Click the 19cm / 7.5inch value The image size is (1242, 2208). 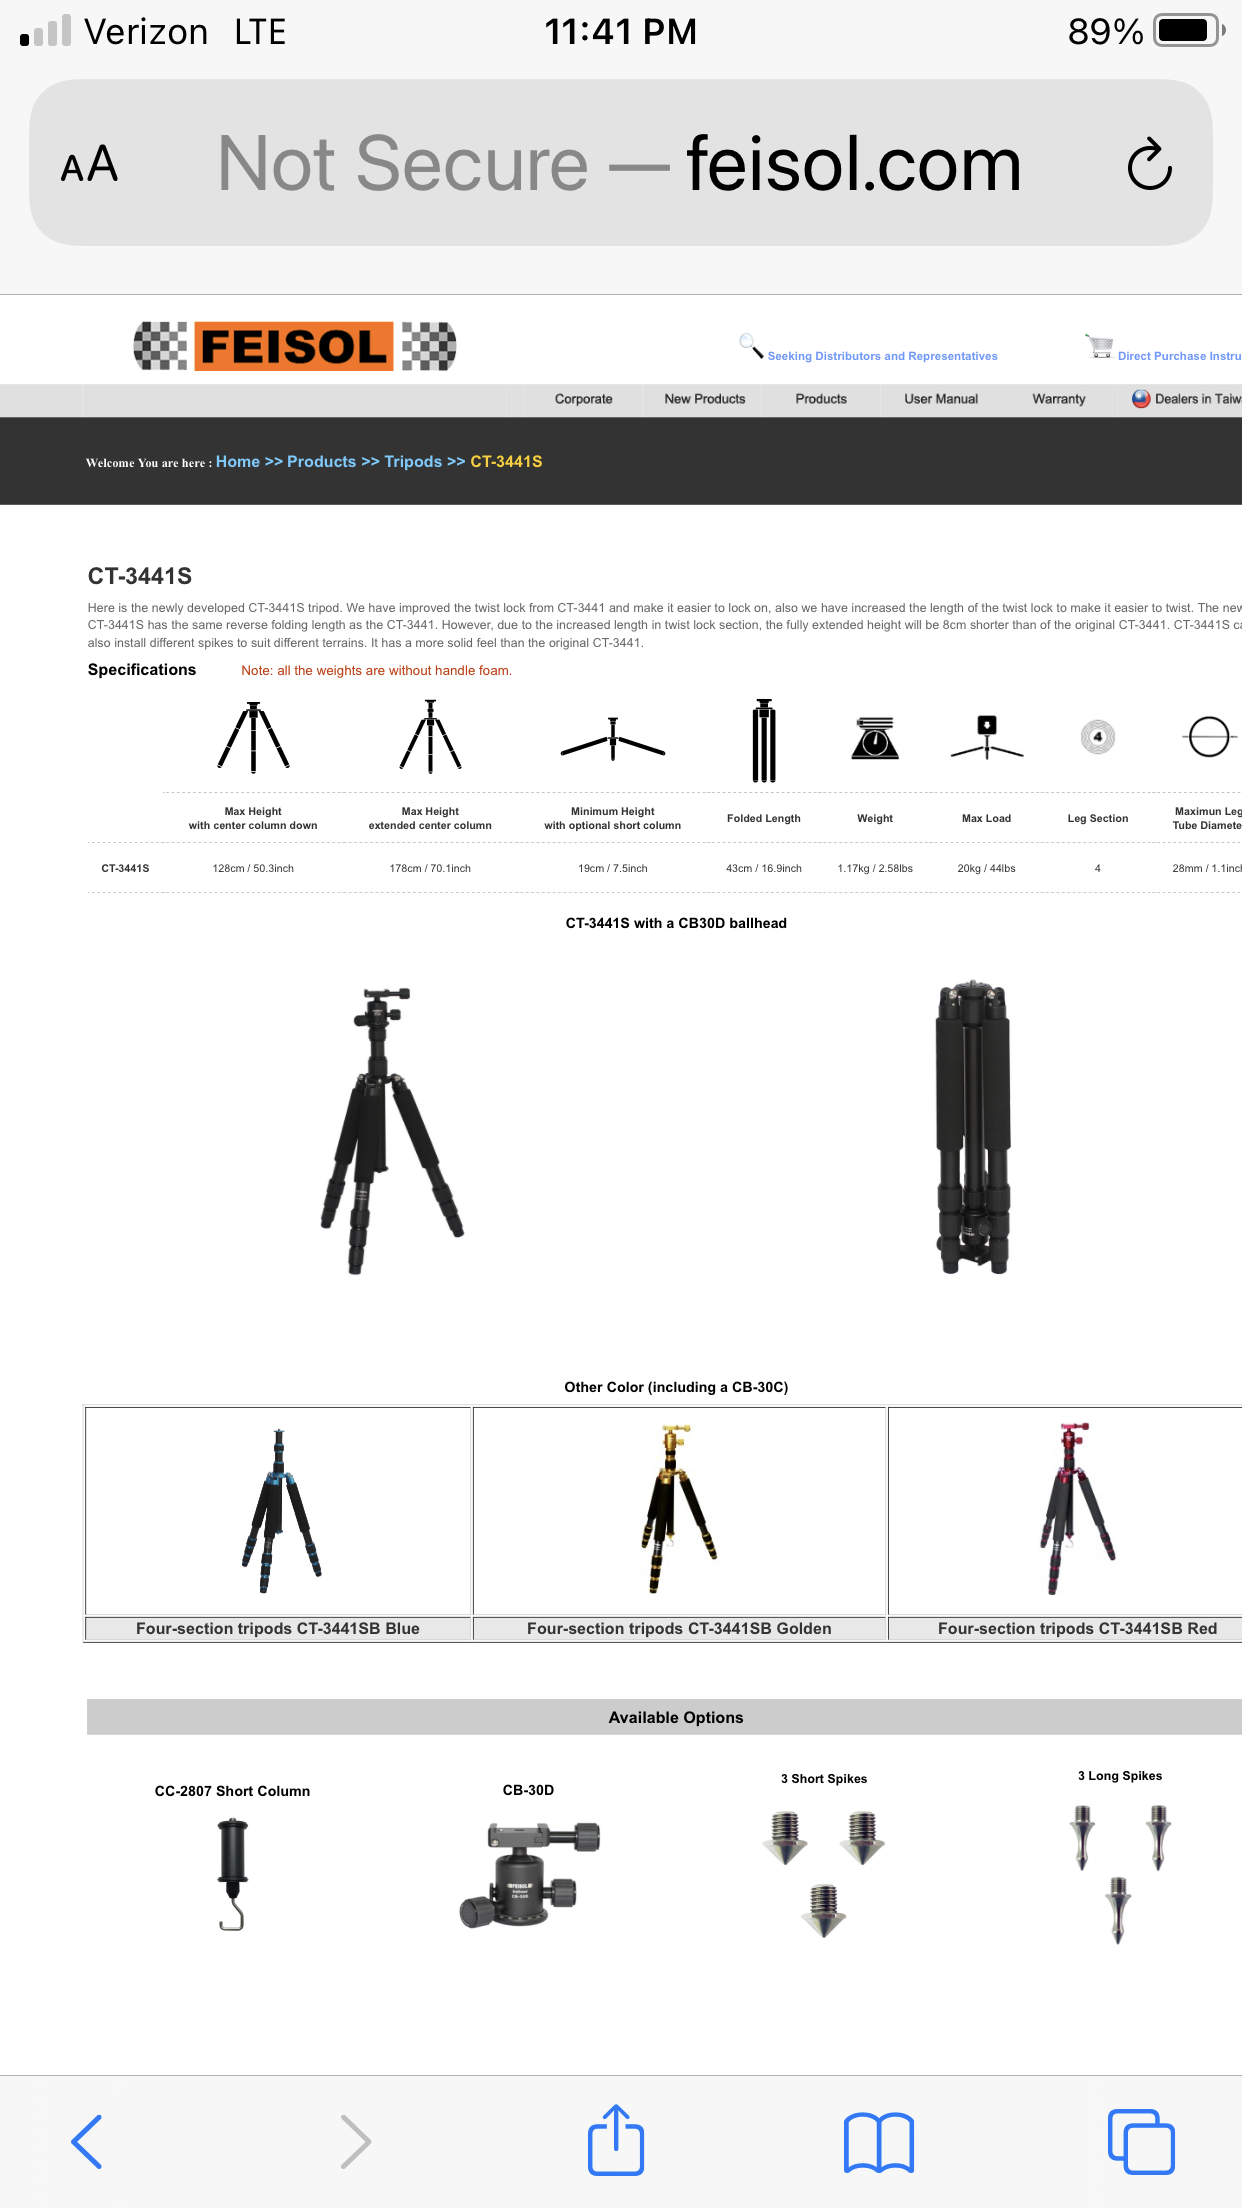pos(613,868)
